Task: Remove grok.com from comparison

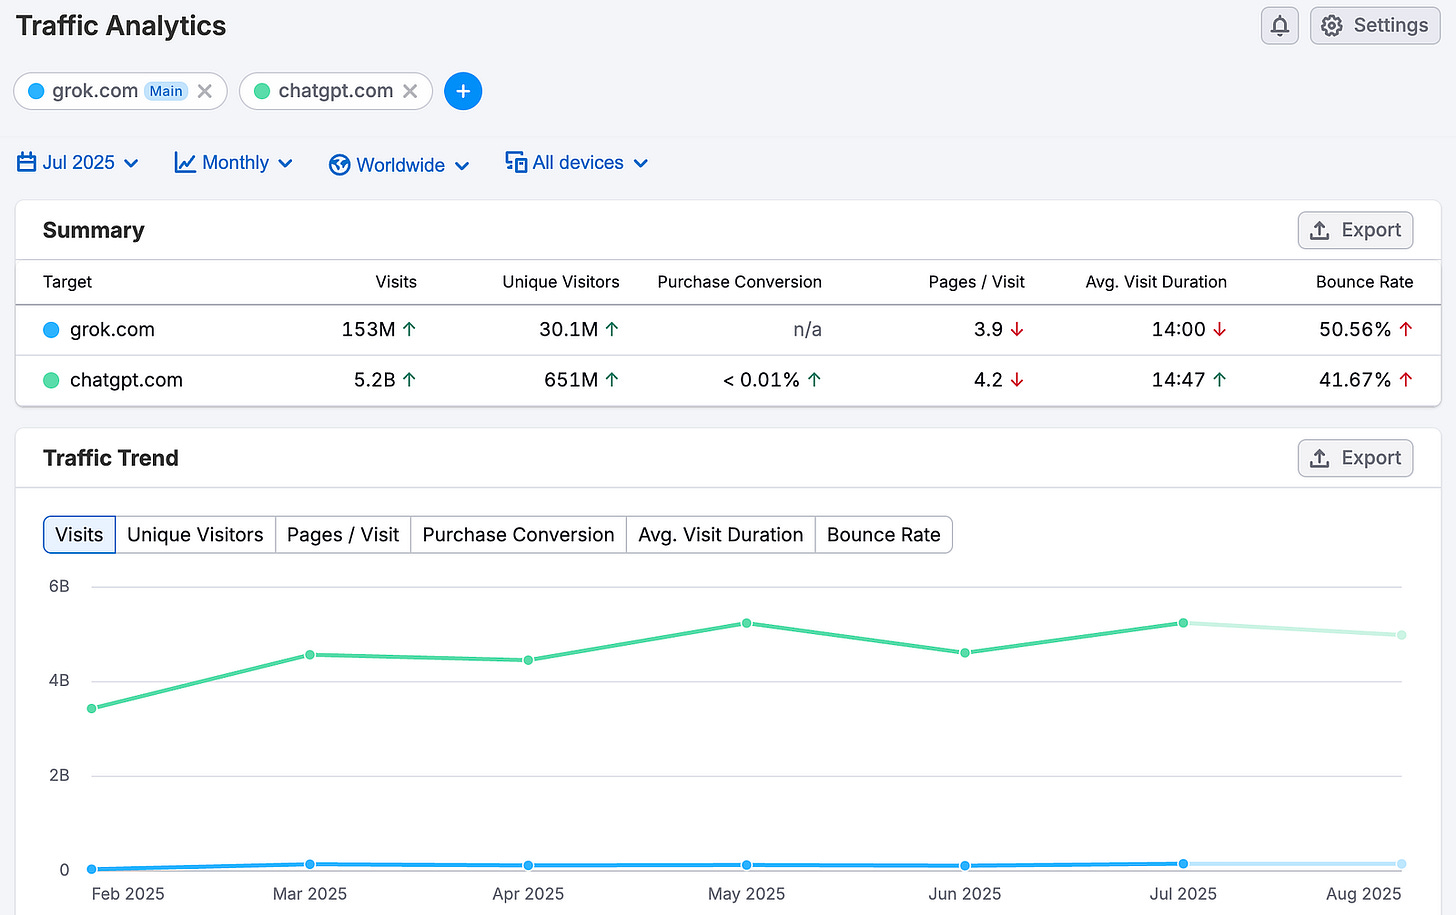Action: [205, 91]
